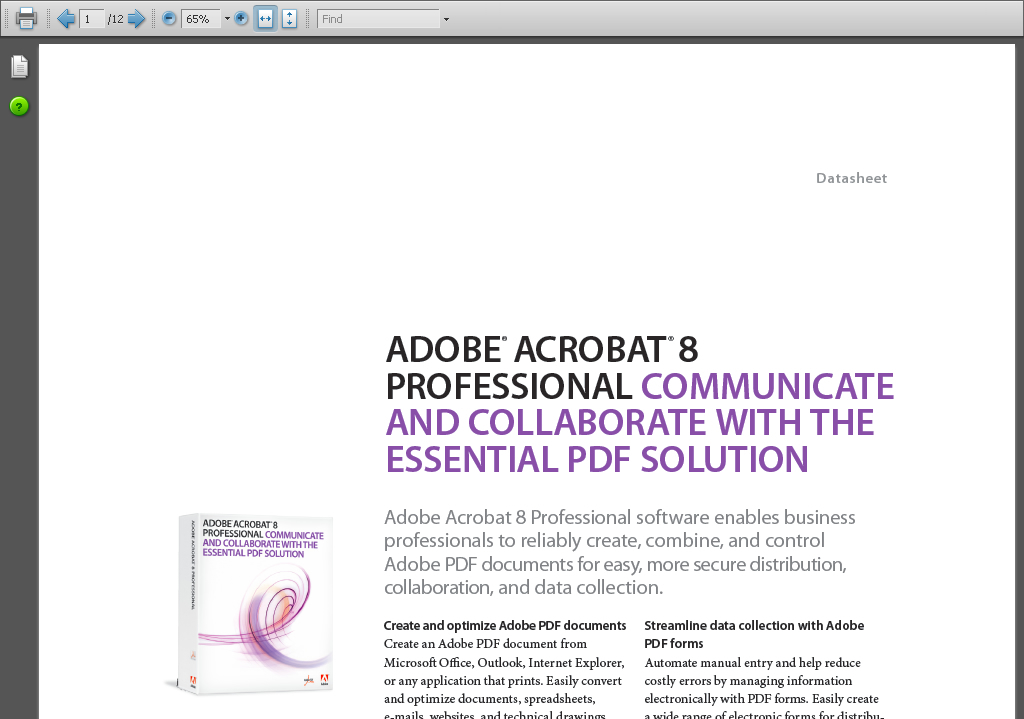The width and height of the screenshot is (1024, 719).
Task: Toggle Fit Width view mode
Action: [265, 19]
